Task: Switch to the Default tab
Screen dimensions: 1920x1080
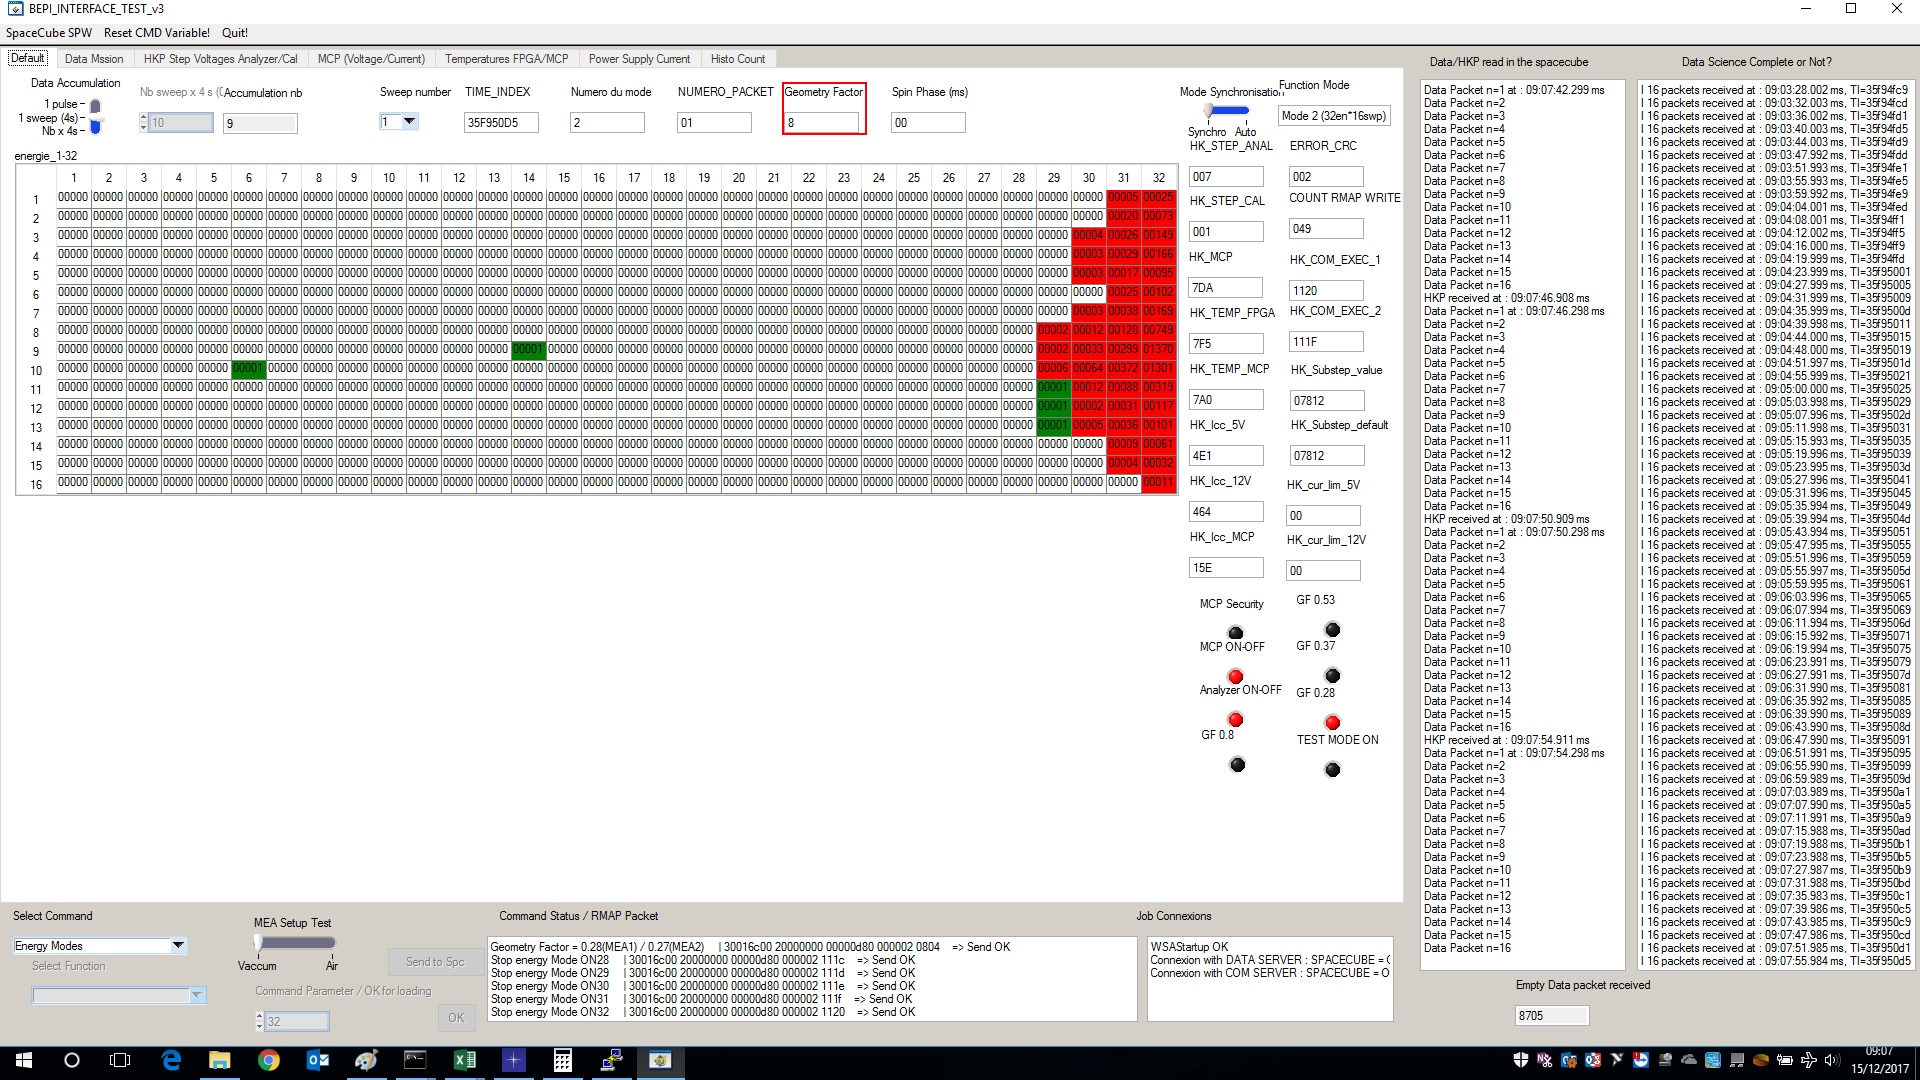Action: (x=28, y=58)
